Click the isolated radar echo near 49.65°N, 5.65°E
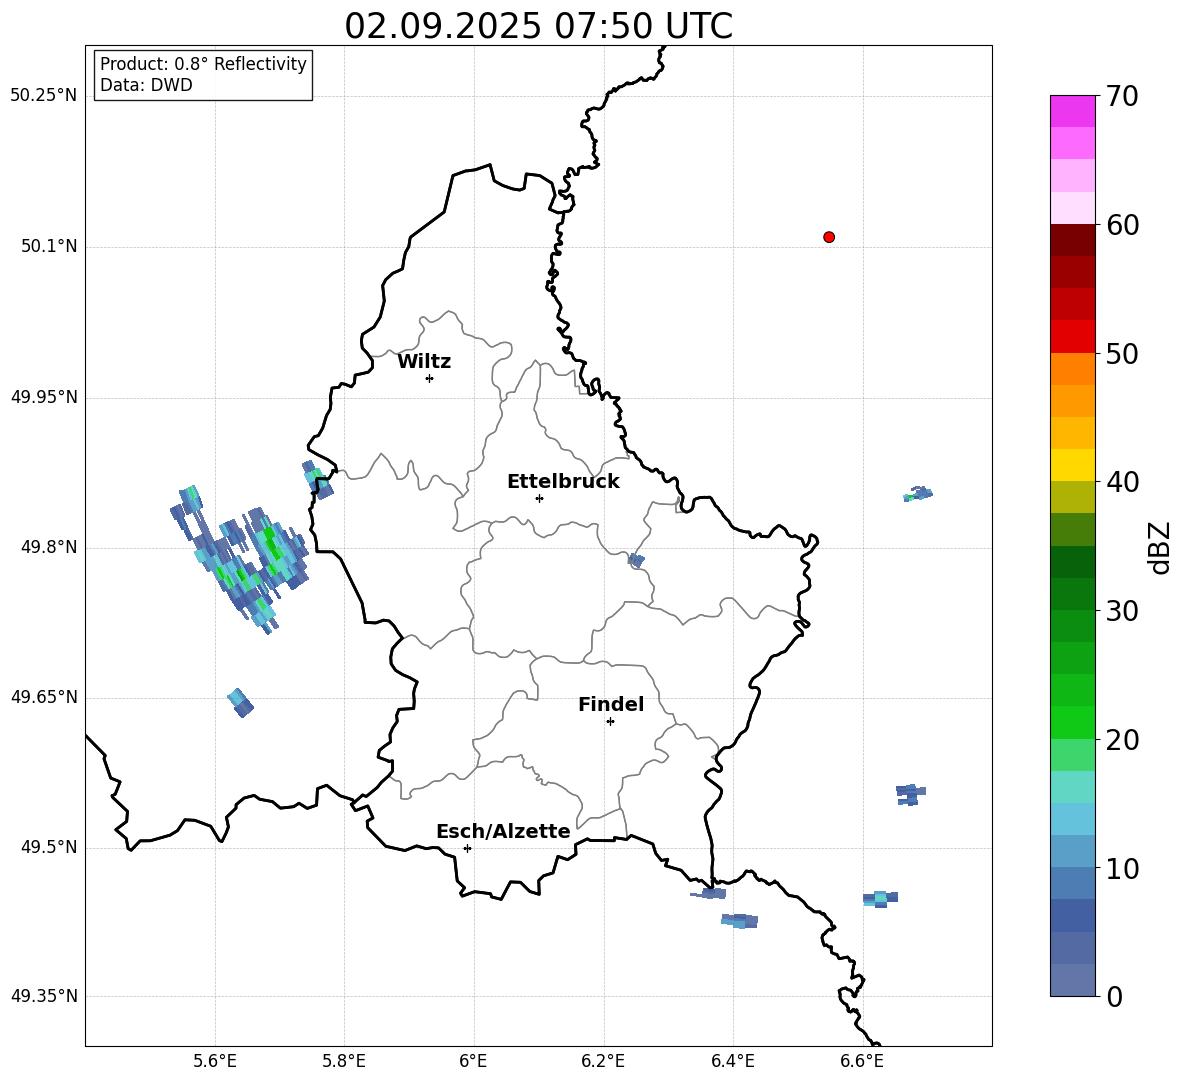1184x1081 pixels. [x=240, y=703]
